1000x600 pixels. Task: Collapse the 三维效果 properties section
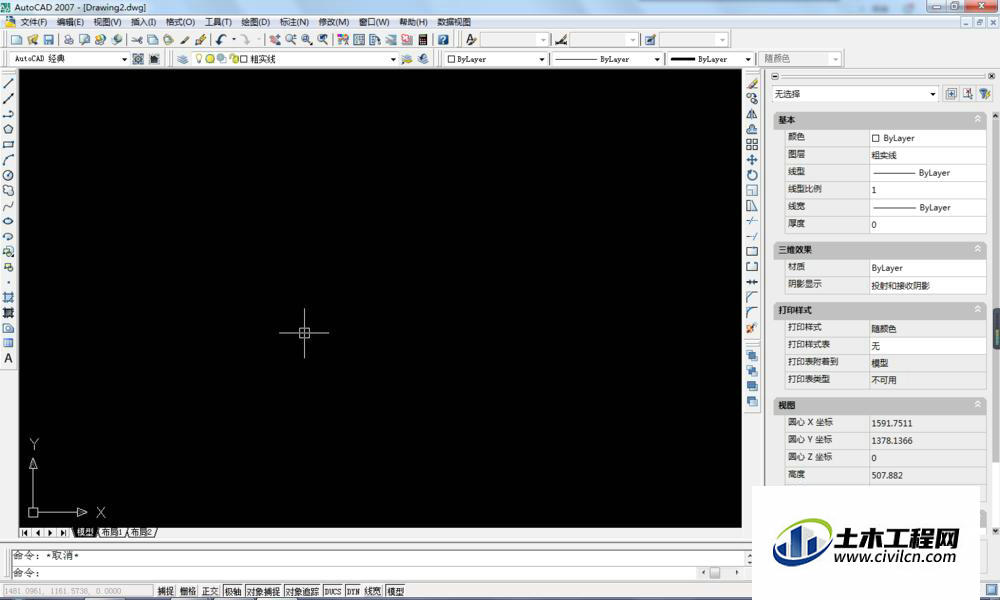977,249
